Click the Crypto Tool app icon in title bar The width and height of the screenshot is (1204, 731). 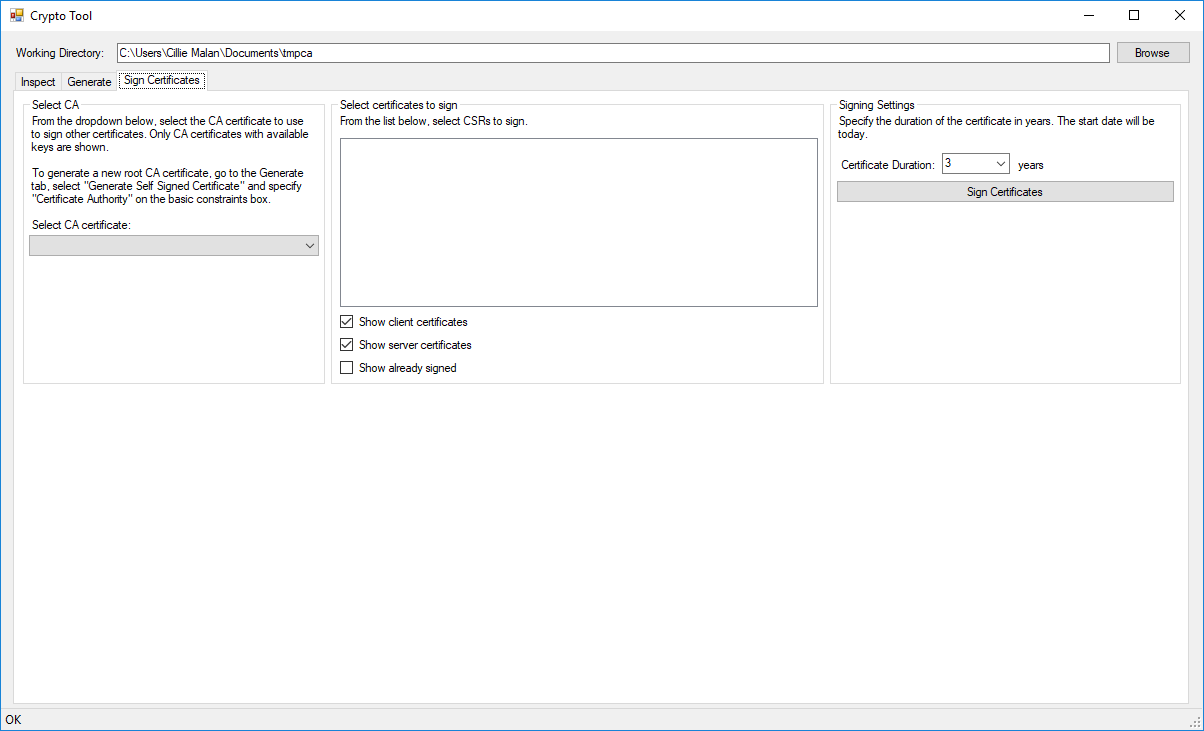click(16, 15)
